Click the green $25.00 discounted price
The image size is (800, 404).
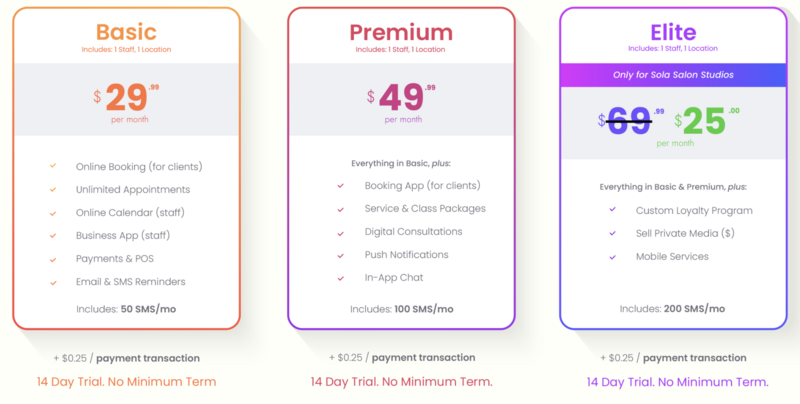(x=707, y=121)
